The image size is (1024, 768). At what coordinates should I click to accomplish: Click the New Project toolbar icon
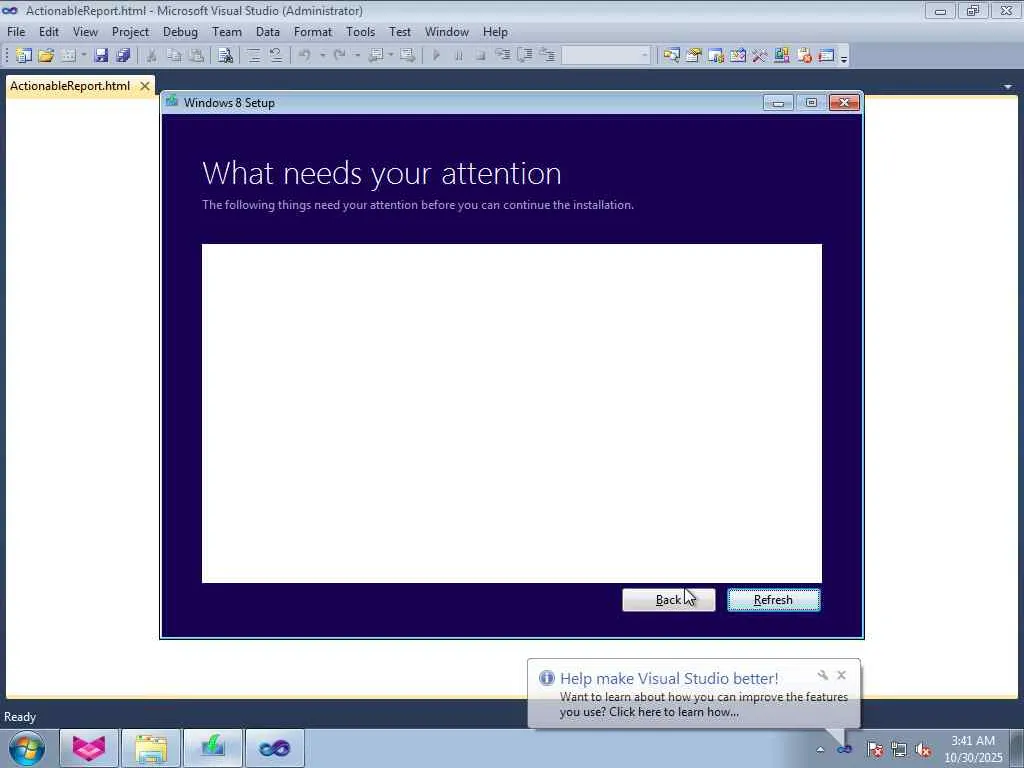click(24, 56)
